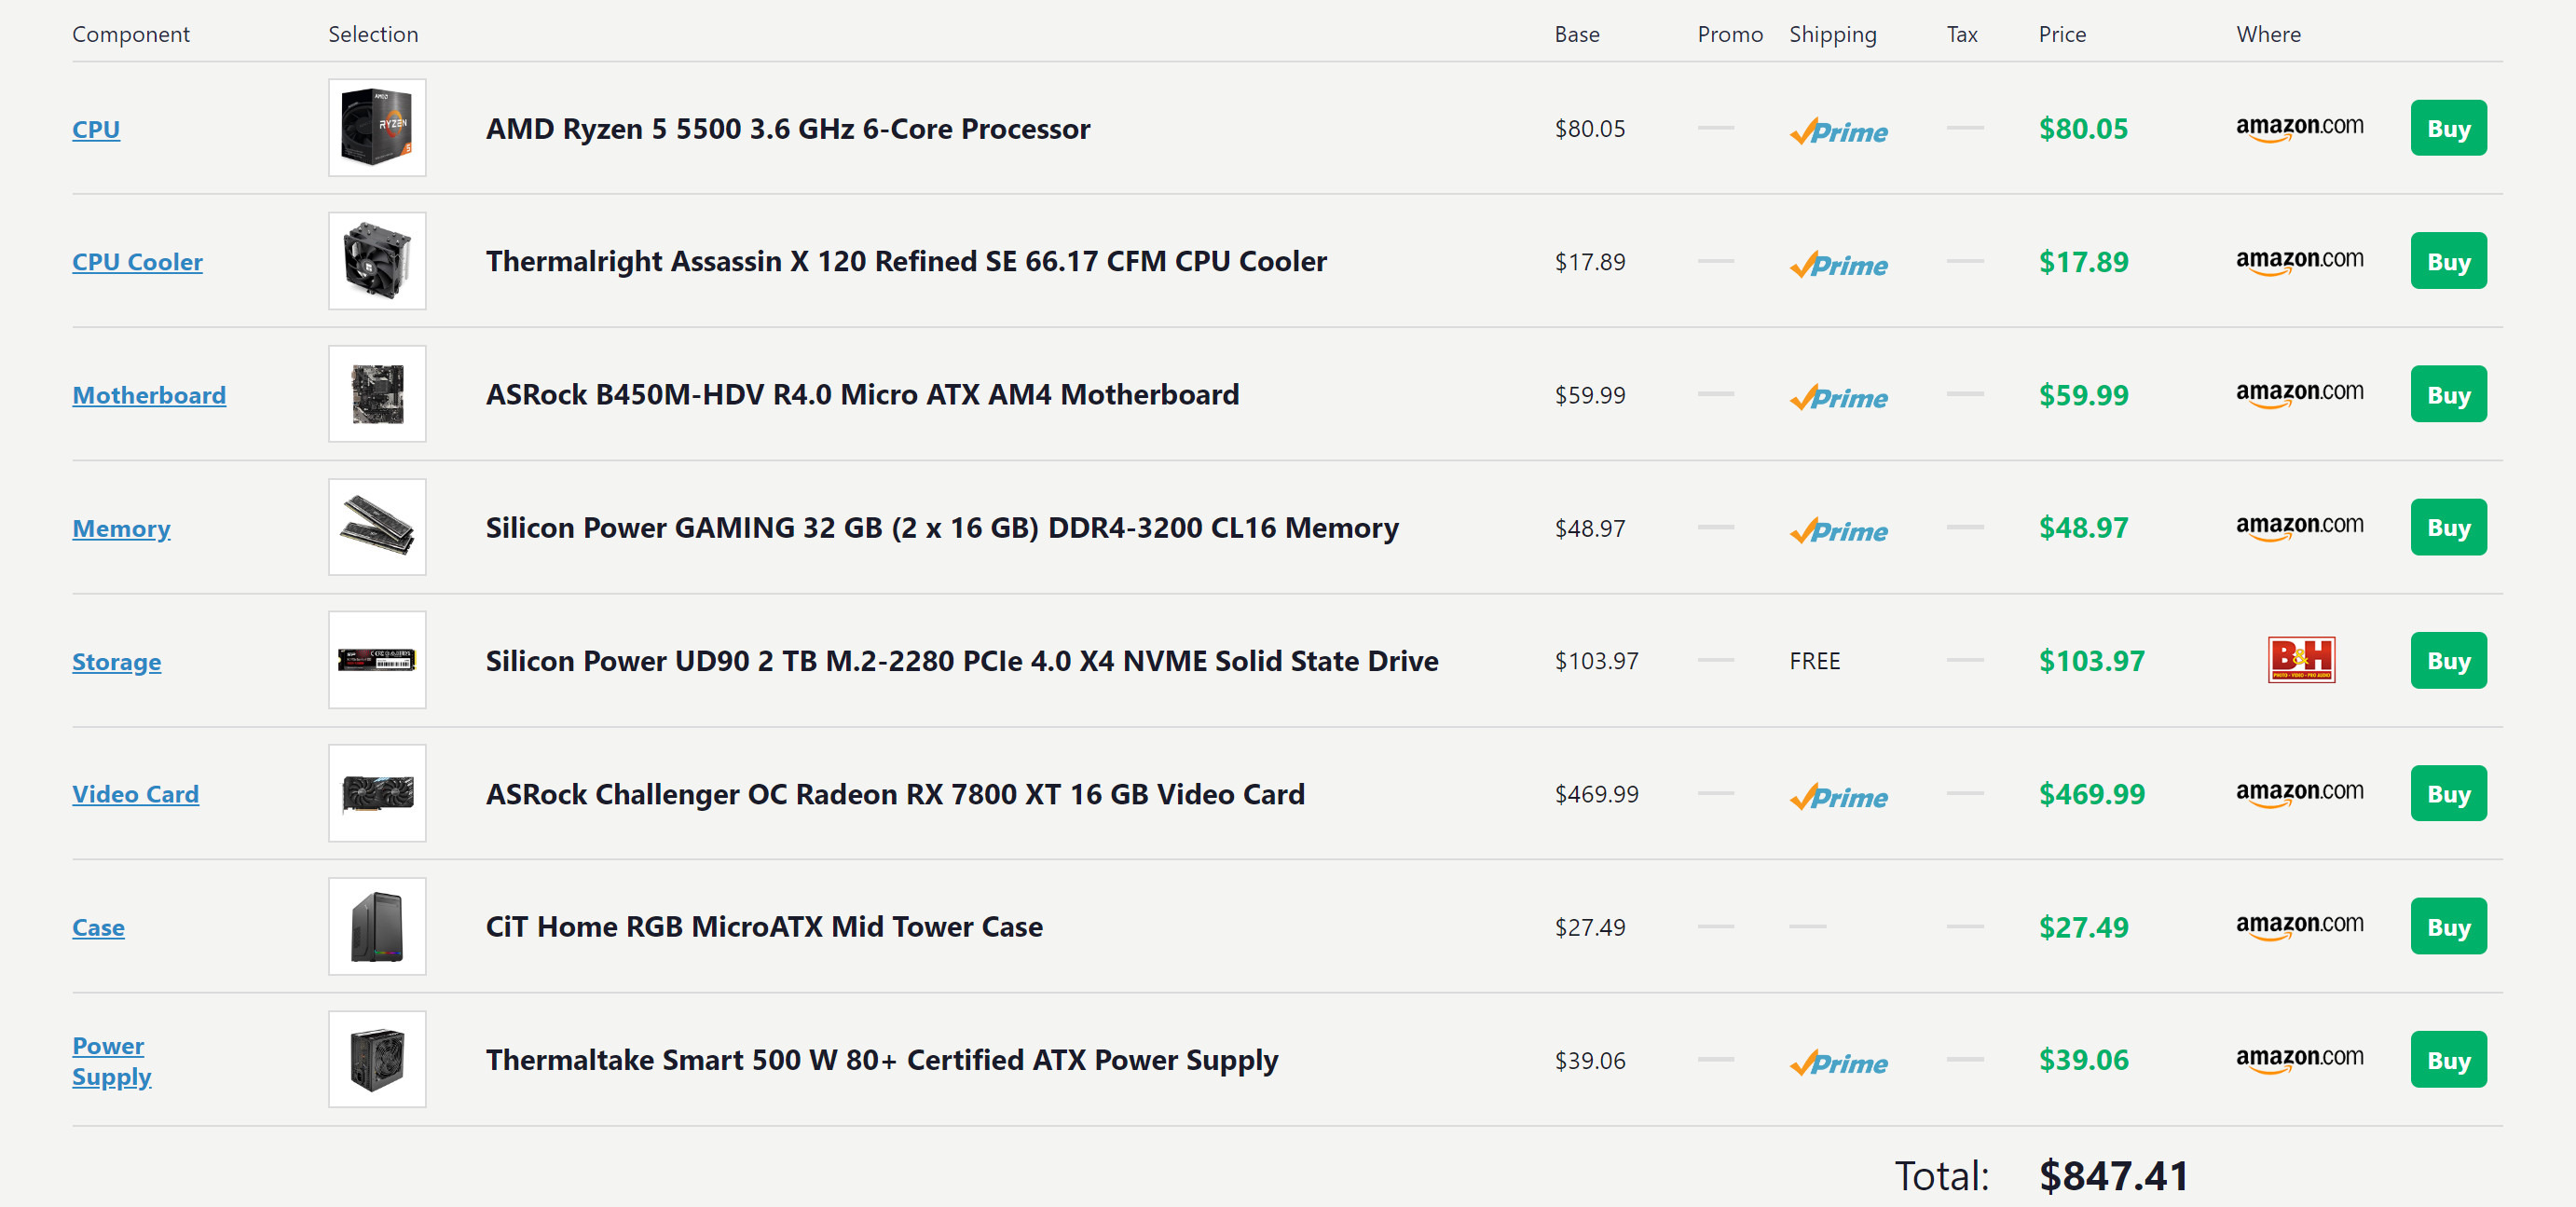Buy the Thermalright CPU Cooler
Screen dimensions: 2576x1207
click(x=2448, y=261)
